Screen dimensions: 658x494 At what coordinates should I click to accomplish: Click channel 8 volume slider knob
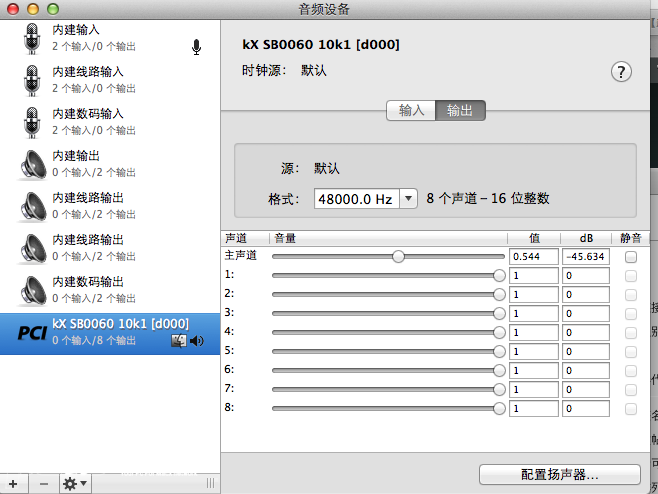click(499, 408)
